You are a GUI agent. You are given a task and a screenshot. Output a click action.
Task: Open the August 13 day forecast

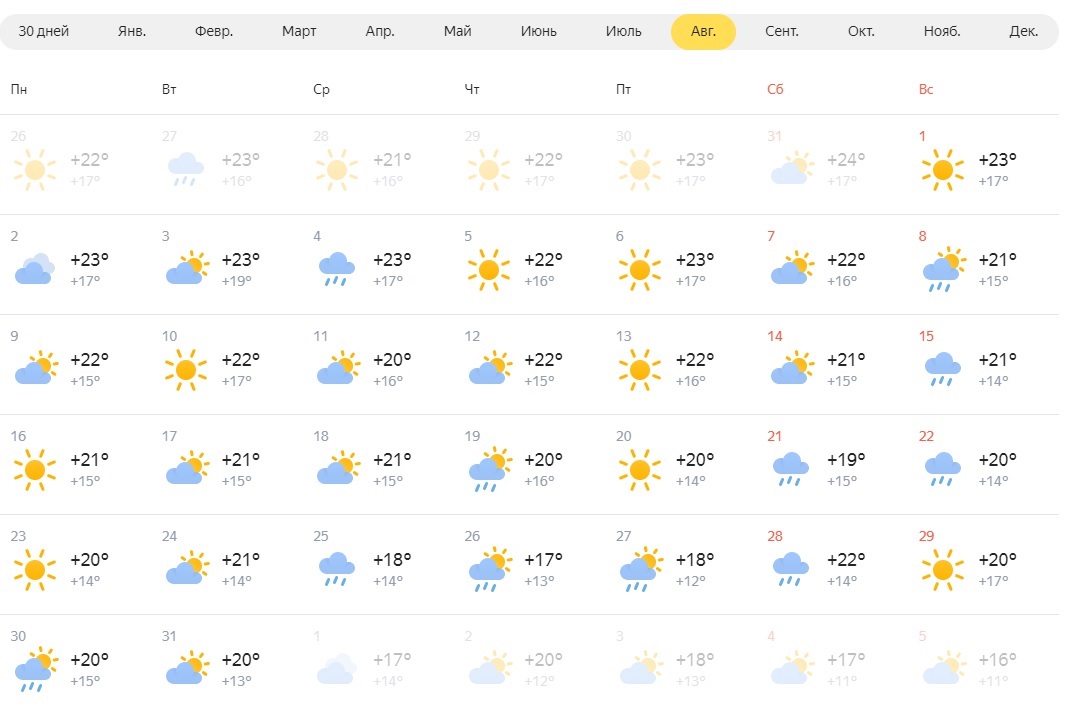click(x=681, y=364)
